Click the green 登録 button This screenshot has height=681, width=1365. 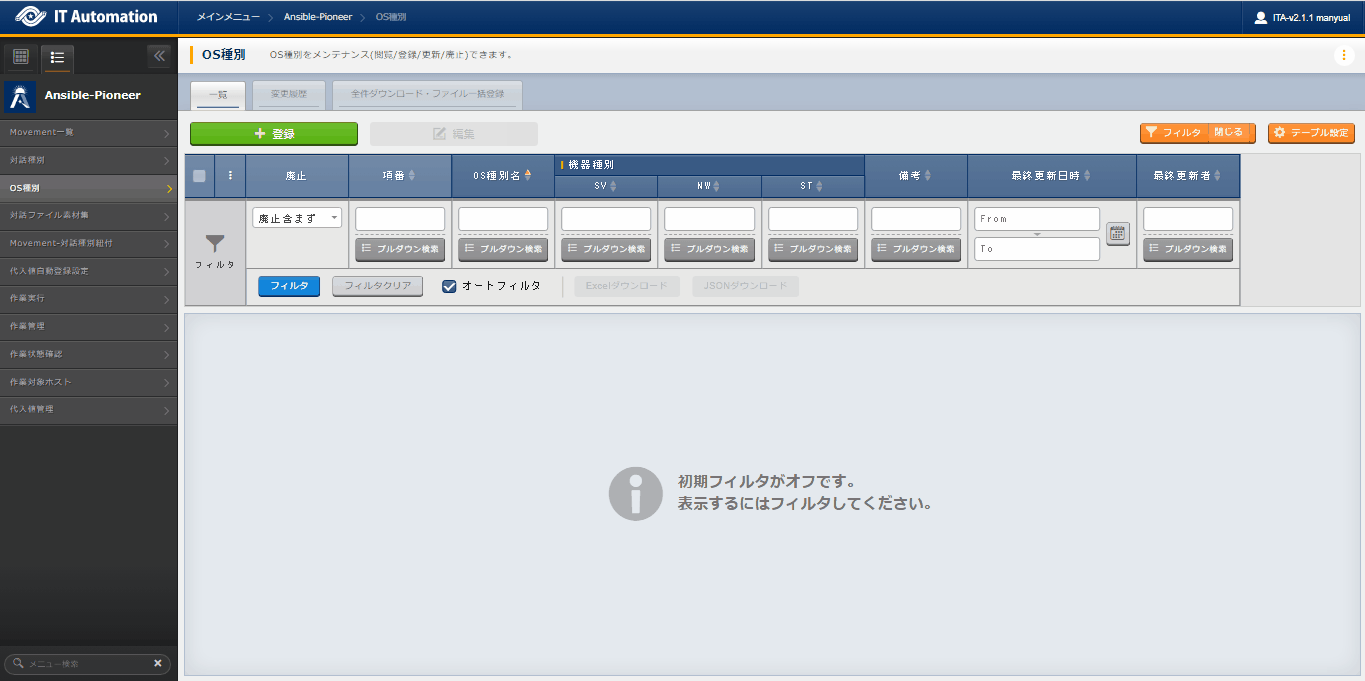274,133
